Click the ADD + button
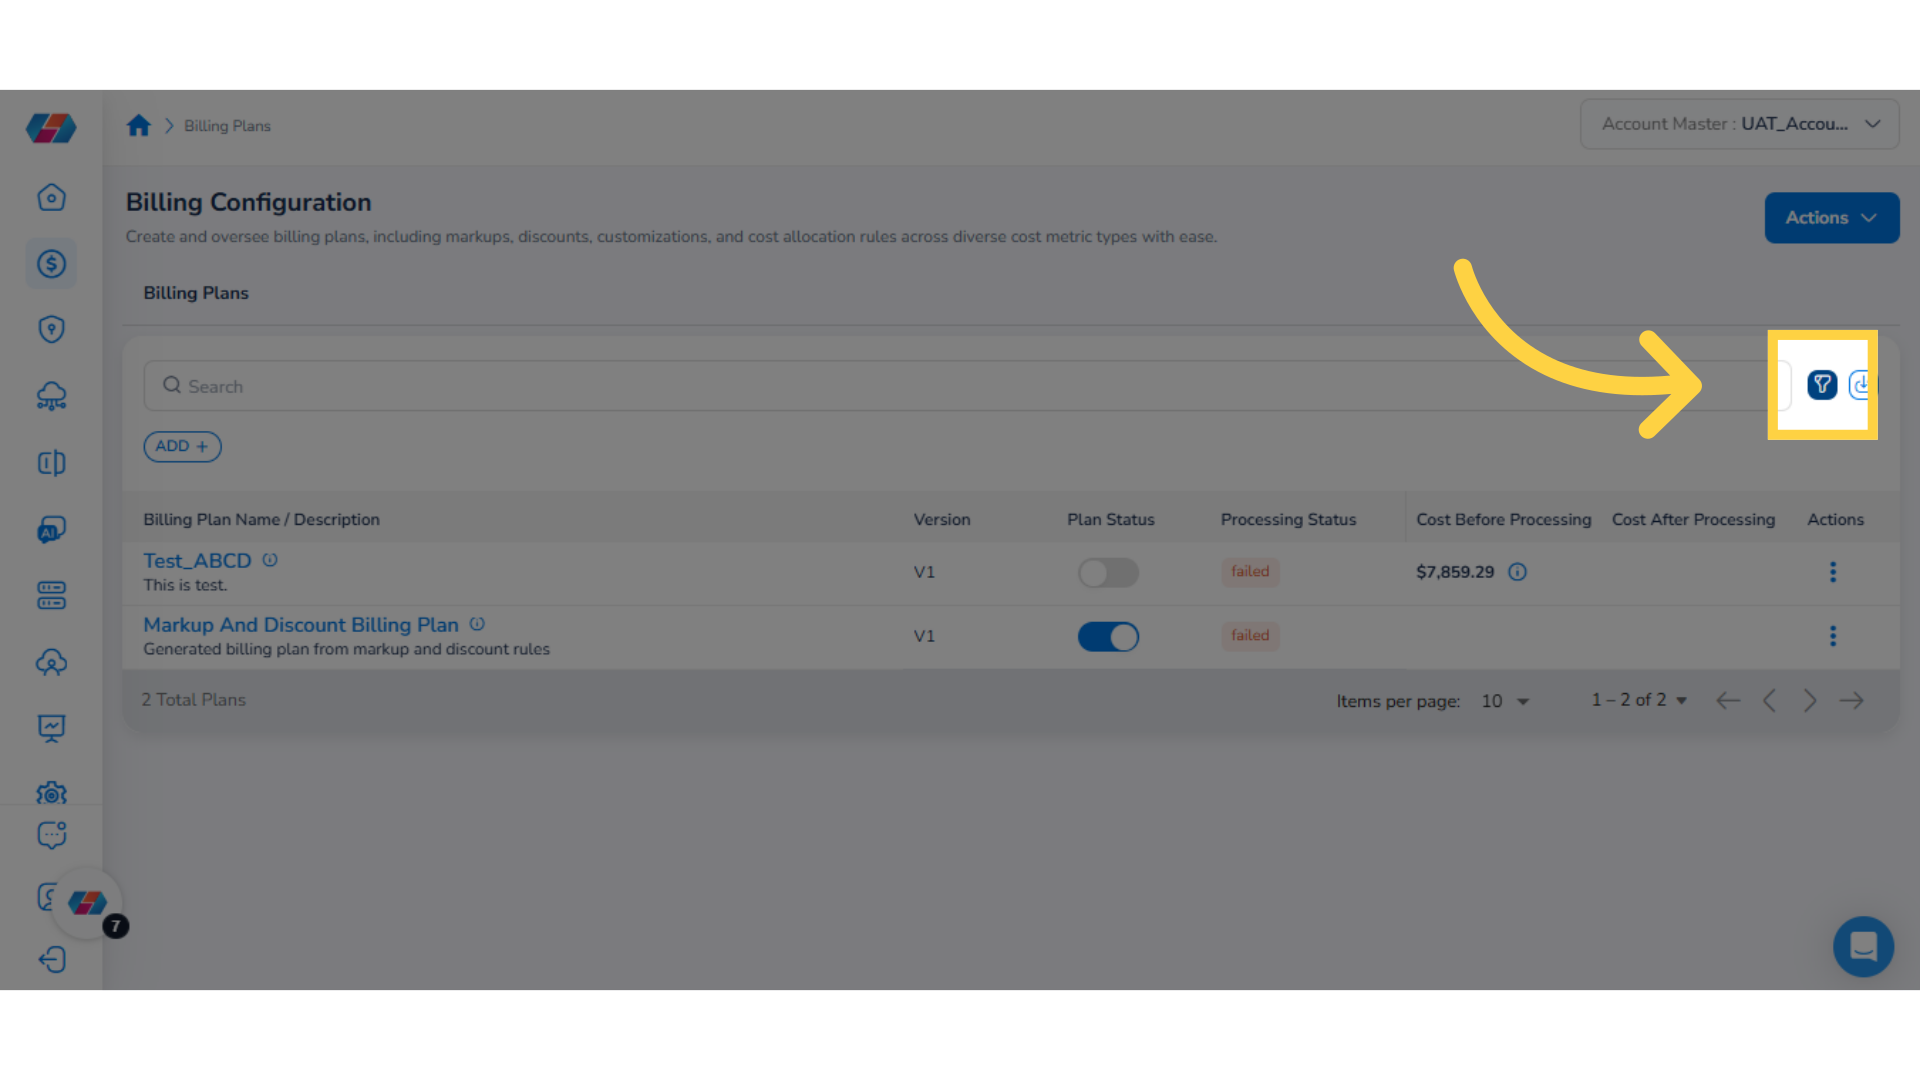This screenshot has height=1080, width=1920. coord(182,446)
